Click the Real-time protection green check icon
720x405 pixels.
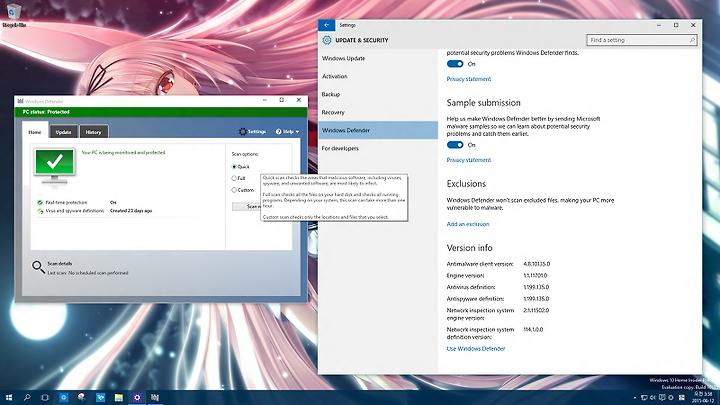(40, 202)
